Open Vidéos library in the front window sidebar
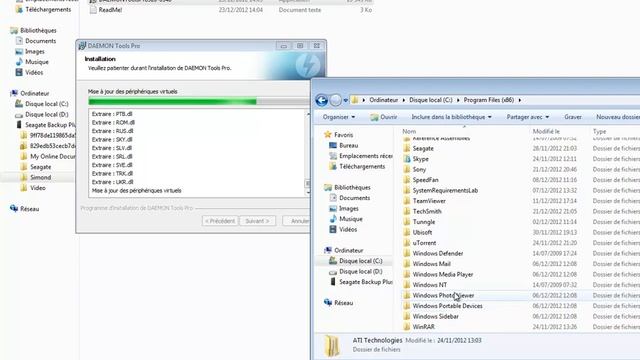This screenshot has height=360, width=640. [348, 230]
